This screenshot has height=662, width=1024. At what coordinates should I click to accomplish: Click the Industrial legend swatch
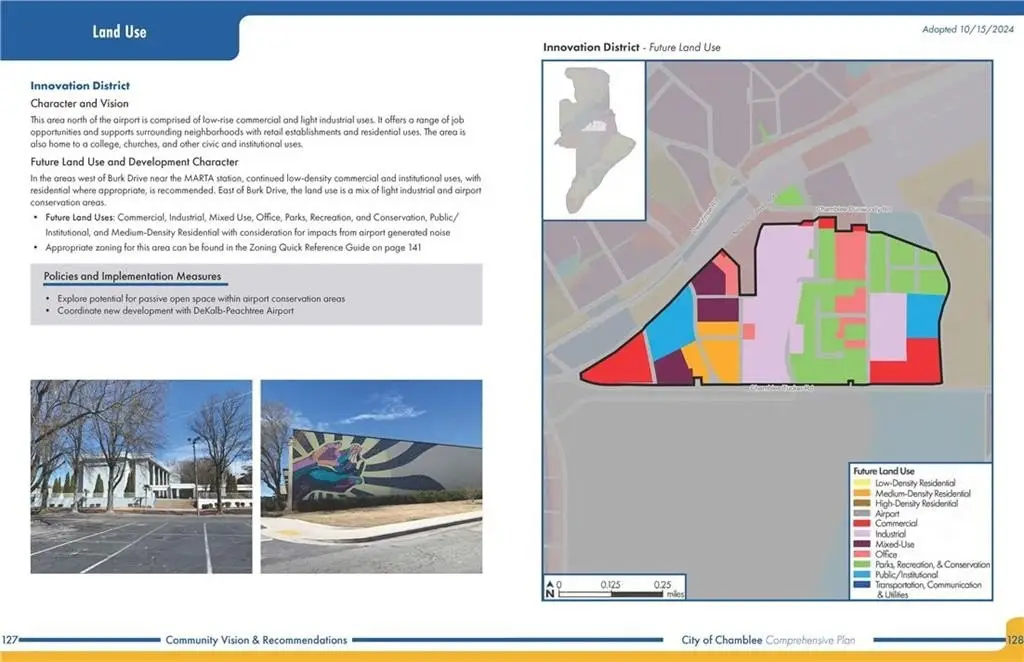pos(856,534)
